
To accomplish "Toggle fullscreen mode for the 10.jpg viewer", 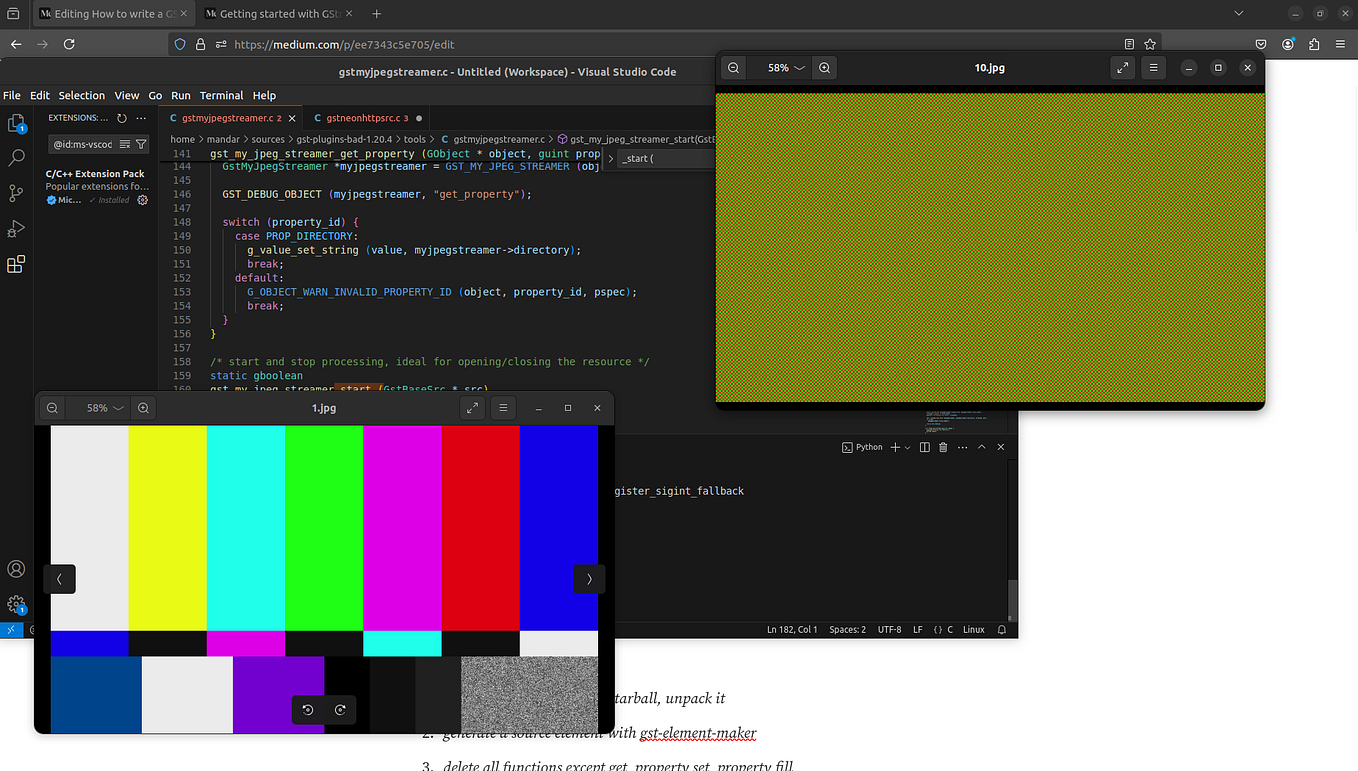I will pyautogui.click(x=1122, y=67).
